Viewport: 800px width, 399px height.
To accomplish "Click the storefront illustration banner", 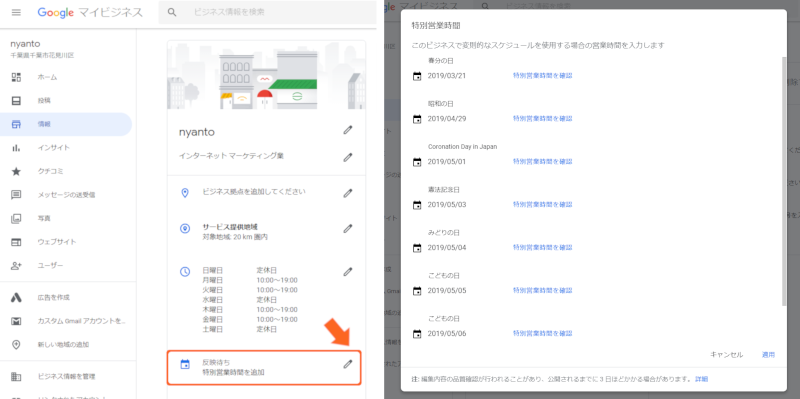I will click(x=266, y=75).
